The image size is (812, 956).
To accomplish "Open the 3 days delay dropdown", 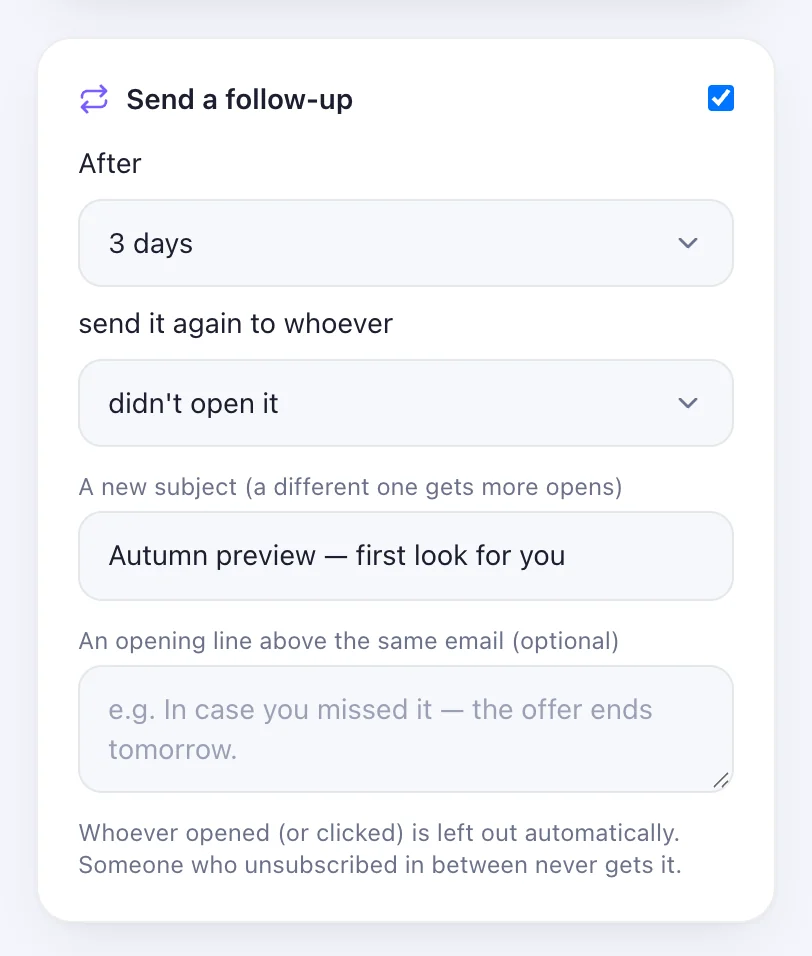I will [x=405, y=243].
